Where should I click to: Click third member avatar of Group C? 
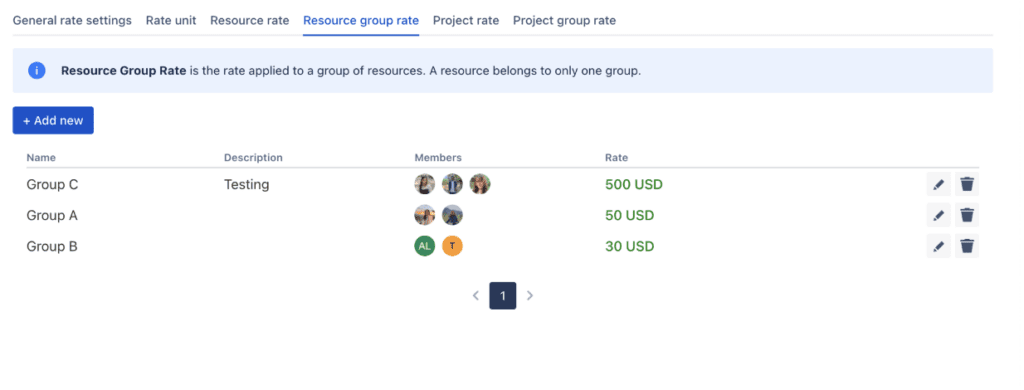[x=480, y=184]
